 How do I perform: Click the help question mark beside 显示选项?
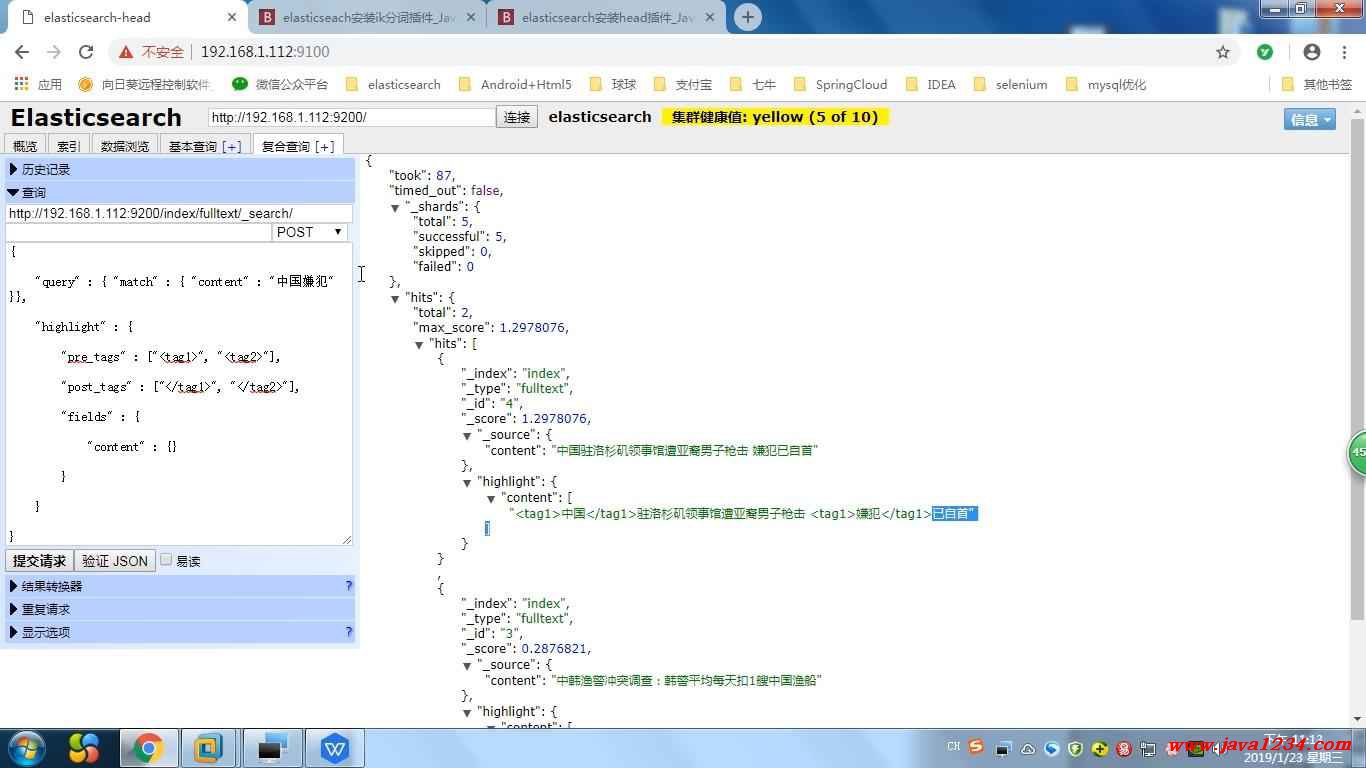click(x=349, y=632)
